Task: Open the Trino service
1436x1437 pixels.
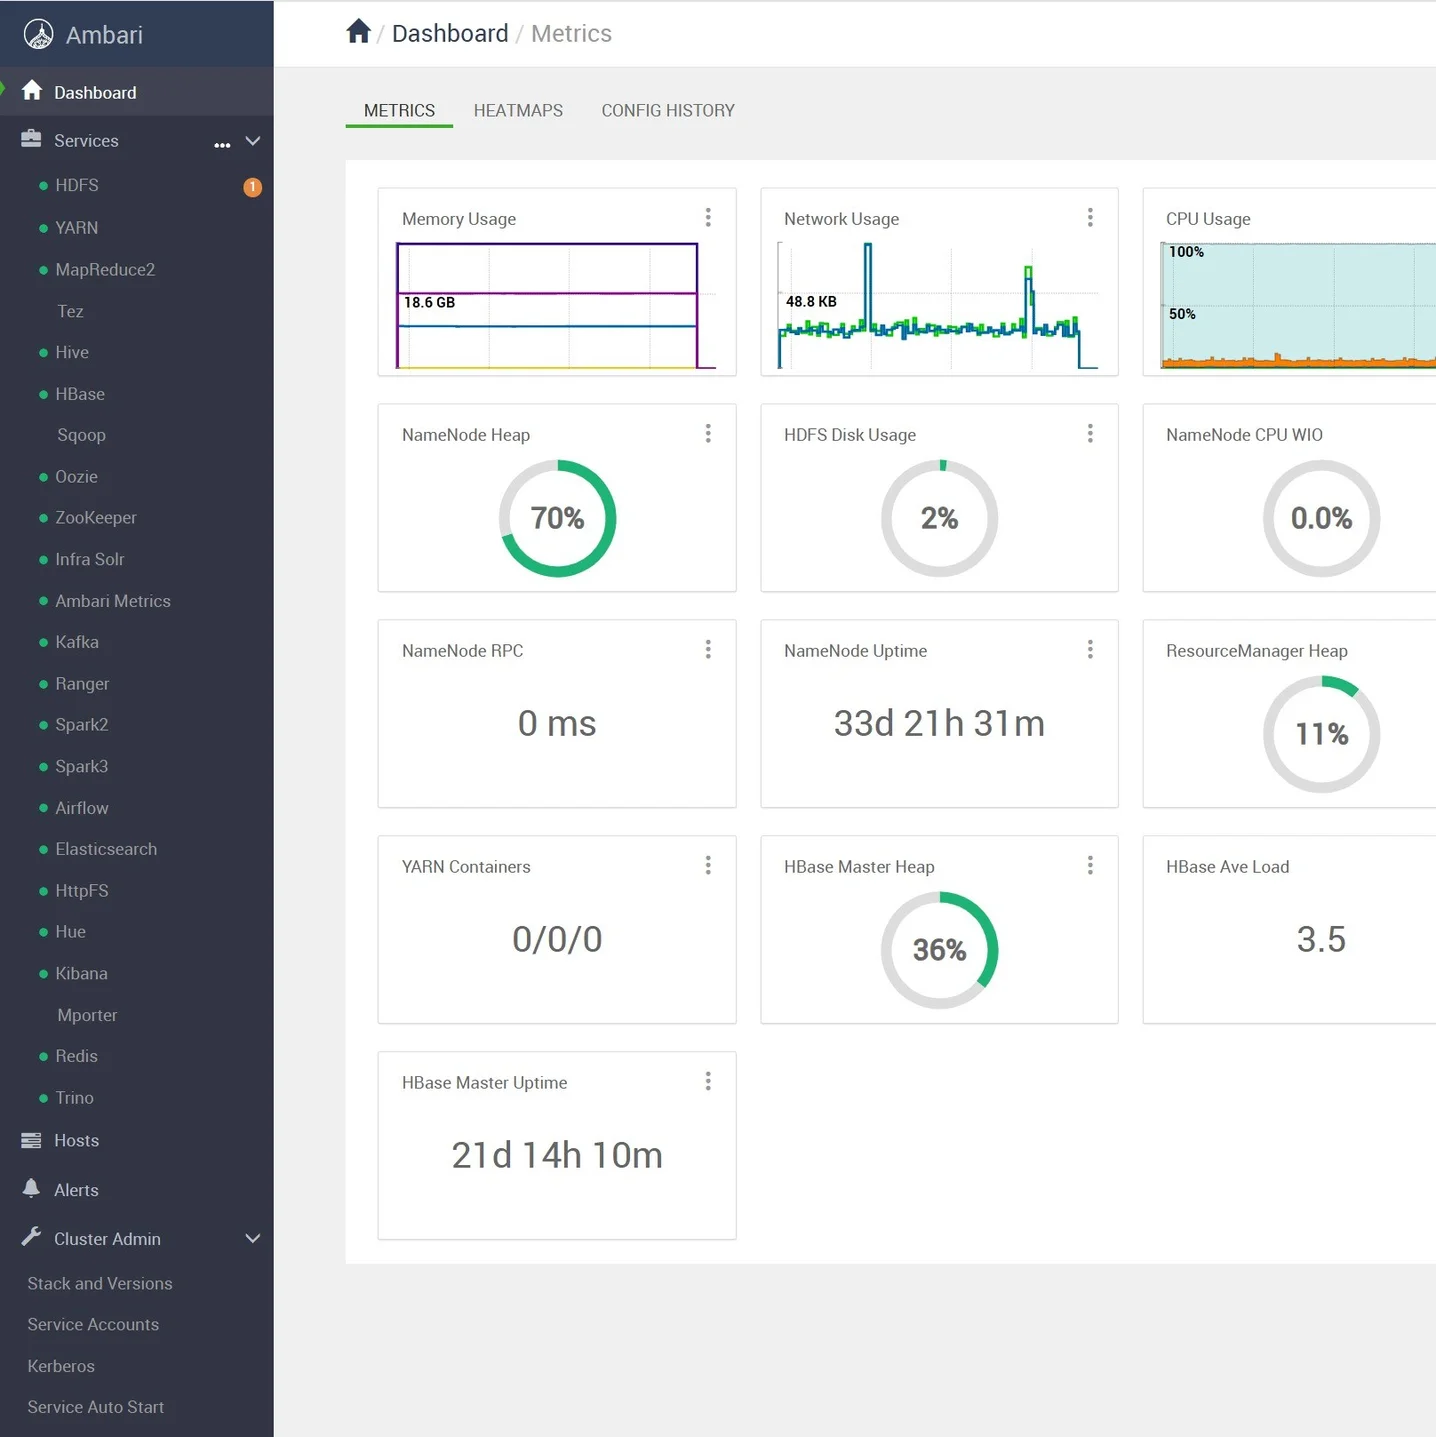Action: point(74,1098)
